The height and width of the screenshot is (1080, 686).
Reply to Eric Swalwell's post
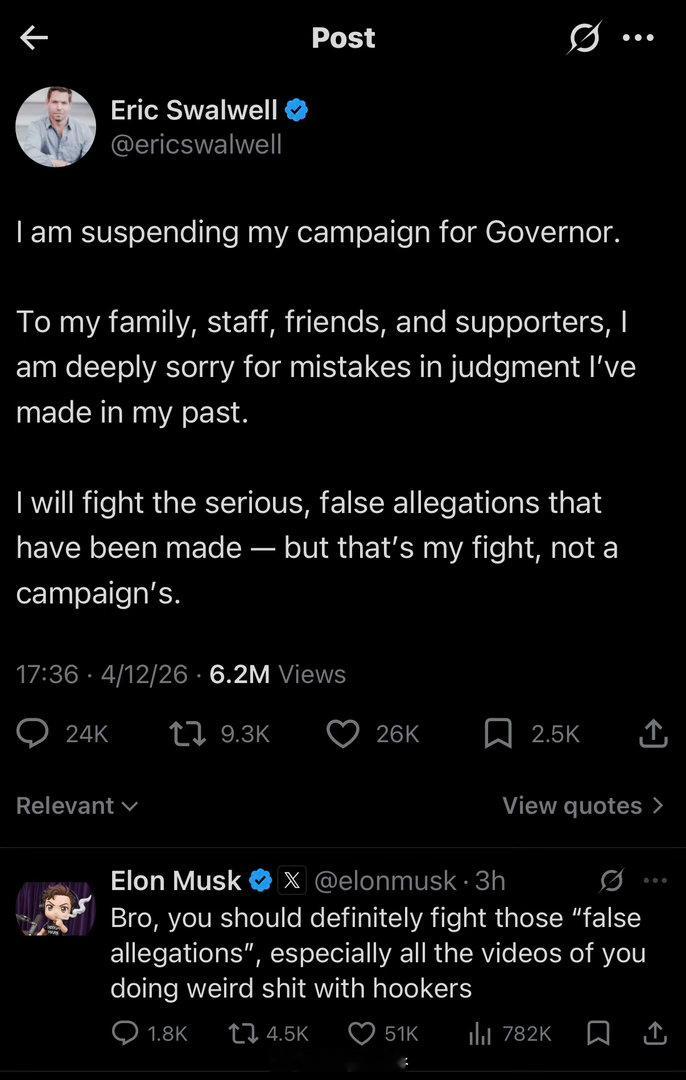(33, 733)
